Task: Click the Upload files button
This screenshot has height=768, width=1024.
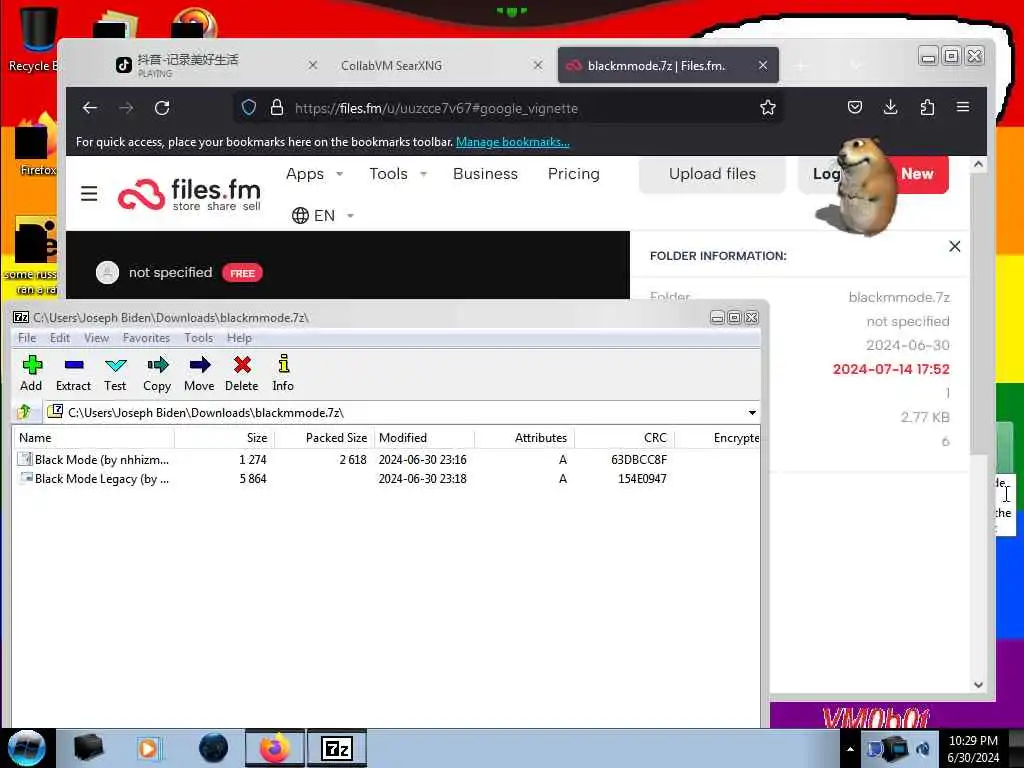Action: tap(712, 174)
